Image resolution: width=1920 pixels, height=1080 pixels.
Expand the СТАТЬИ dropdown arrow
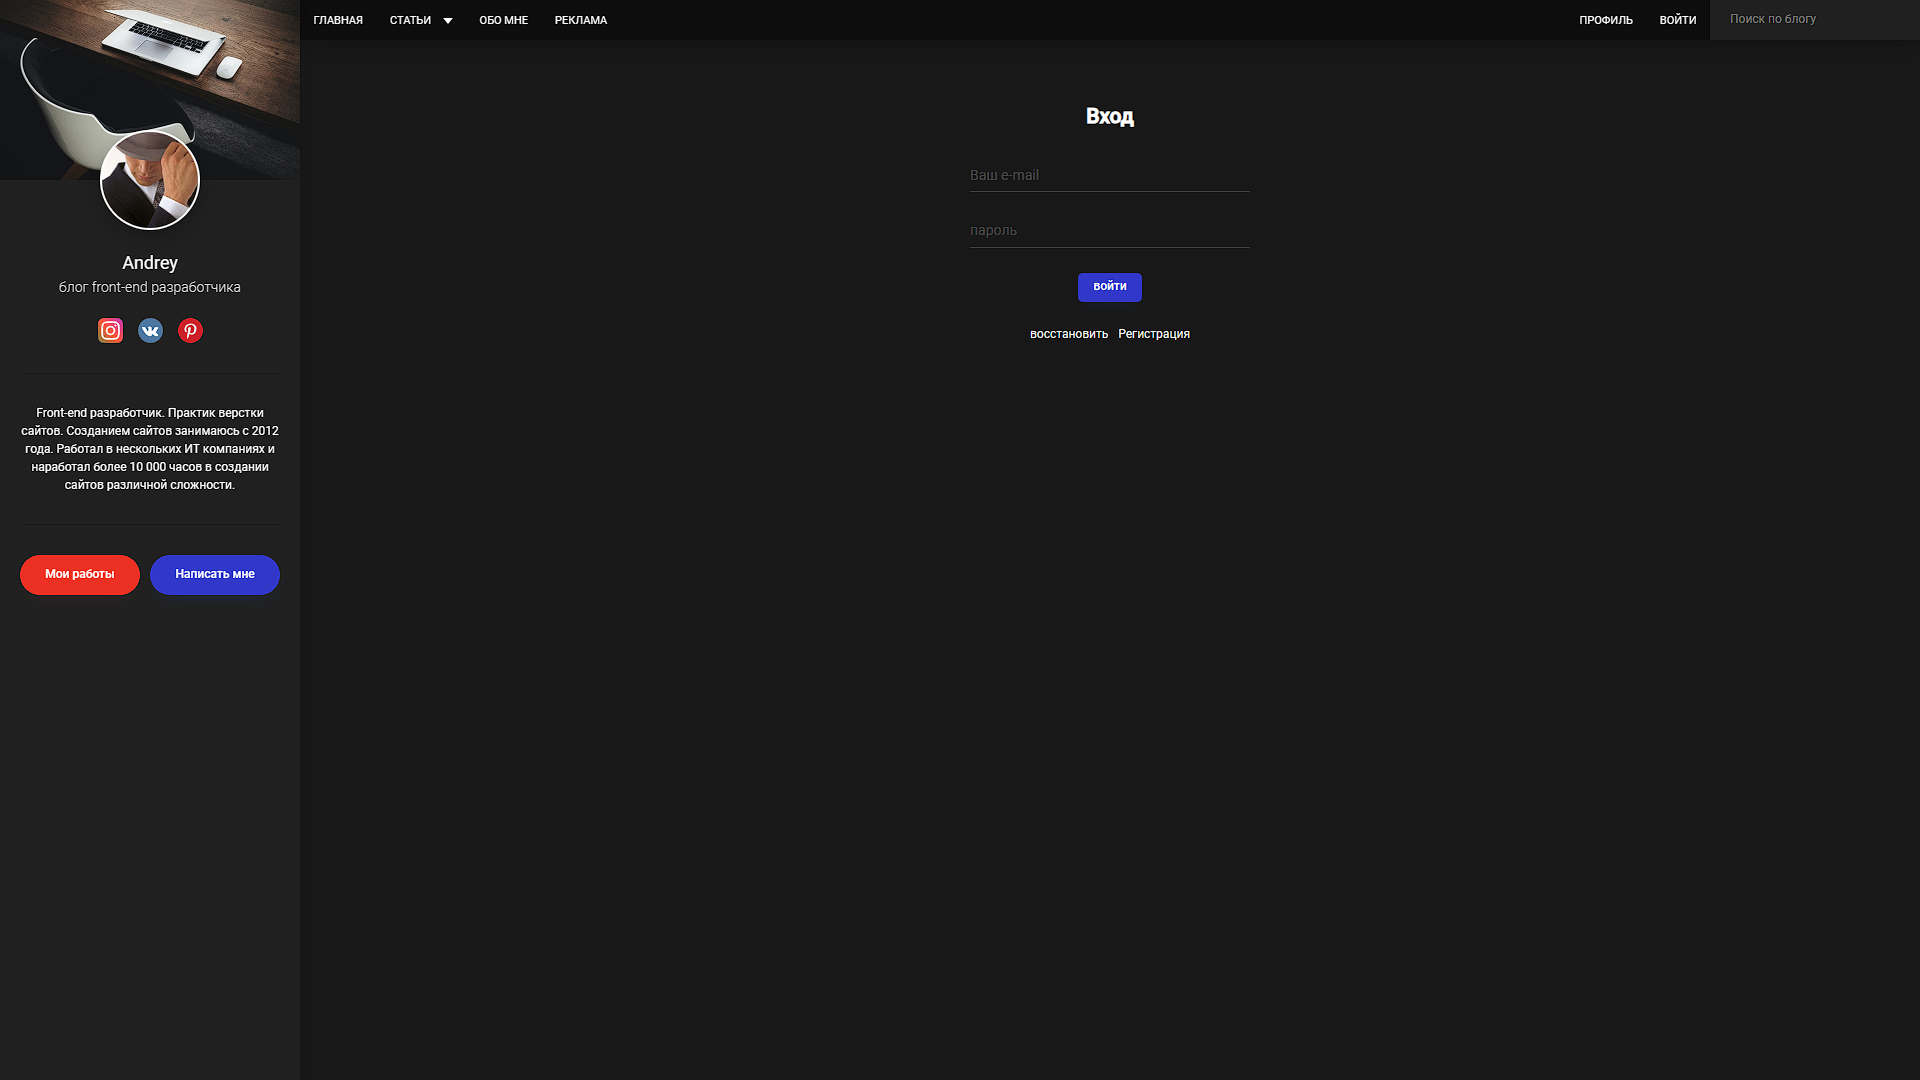448,21
